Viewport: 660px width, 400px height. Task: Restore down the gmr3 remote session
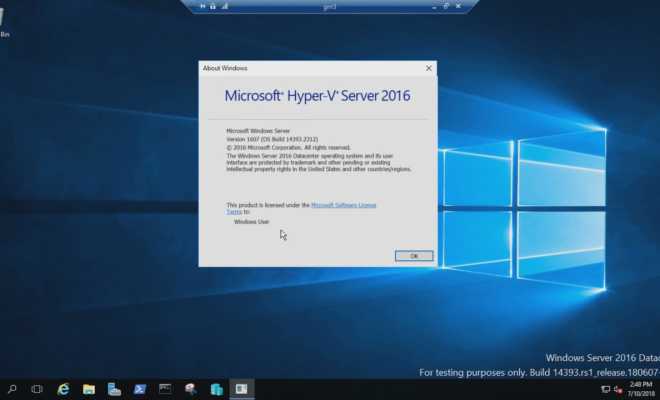pos(446,6)
